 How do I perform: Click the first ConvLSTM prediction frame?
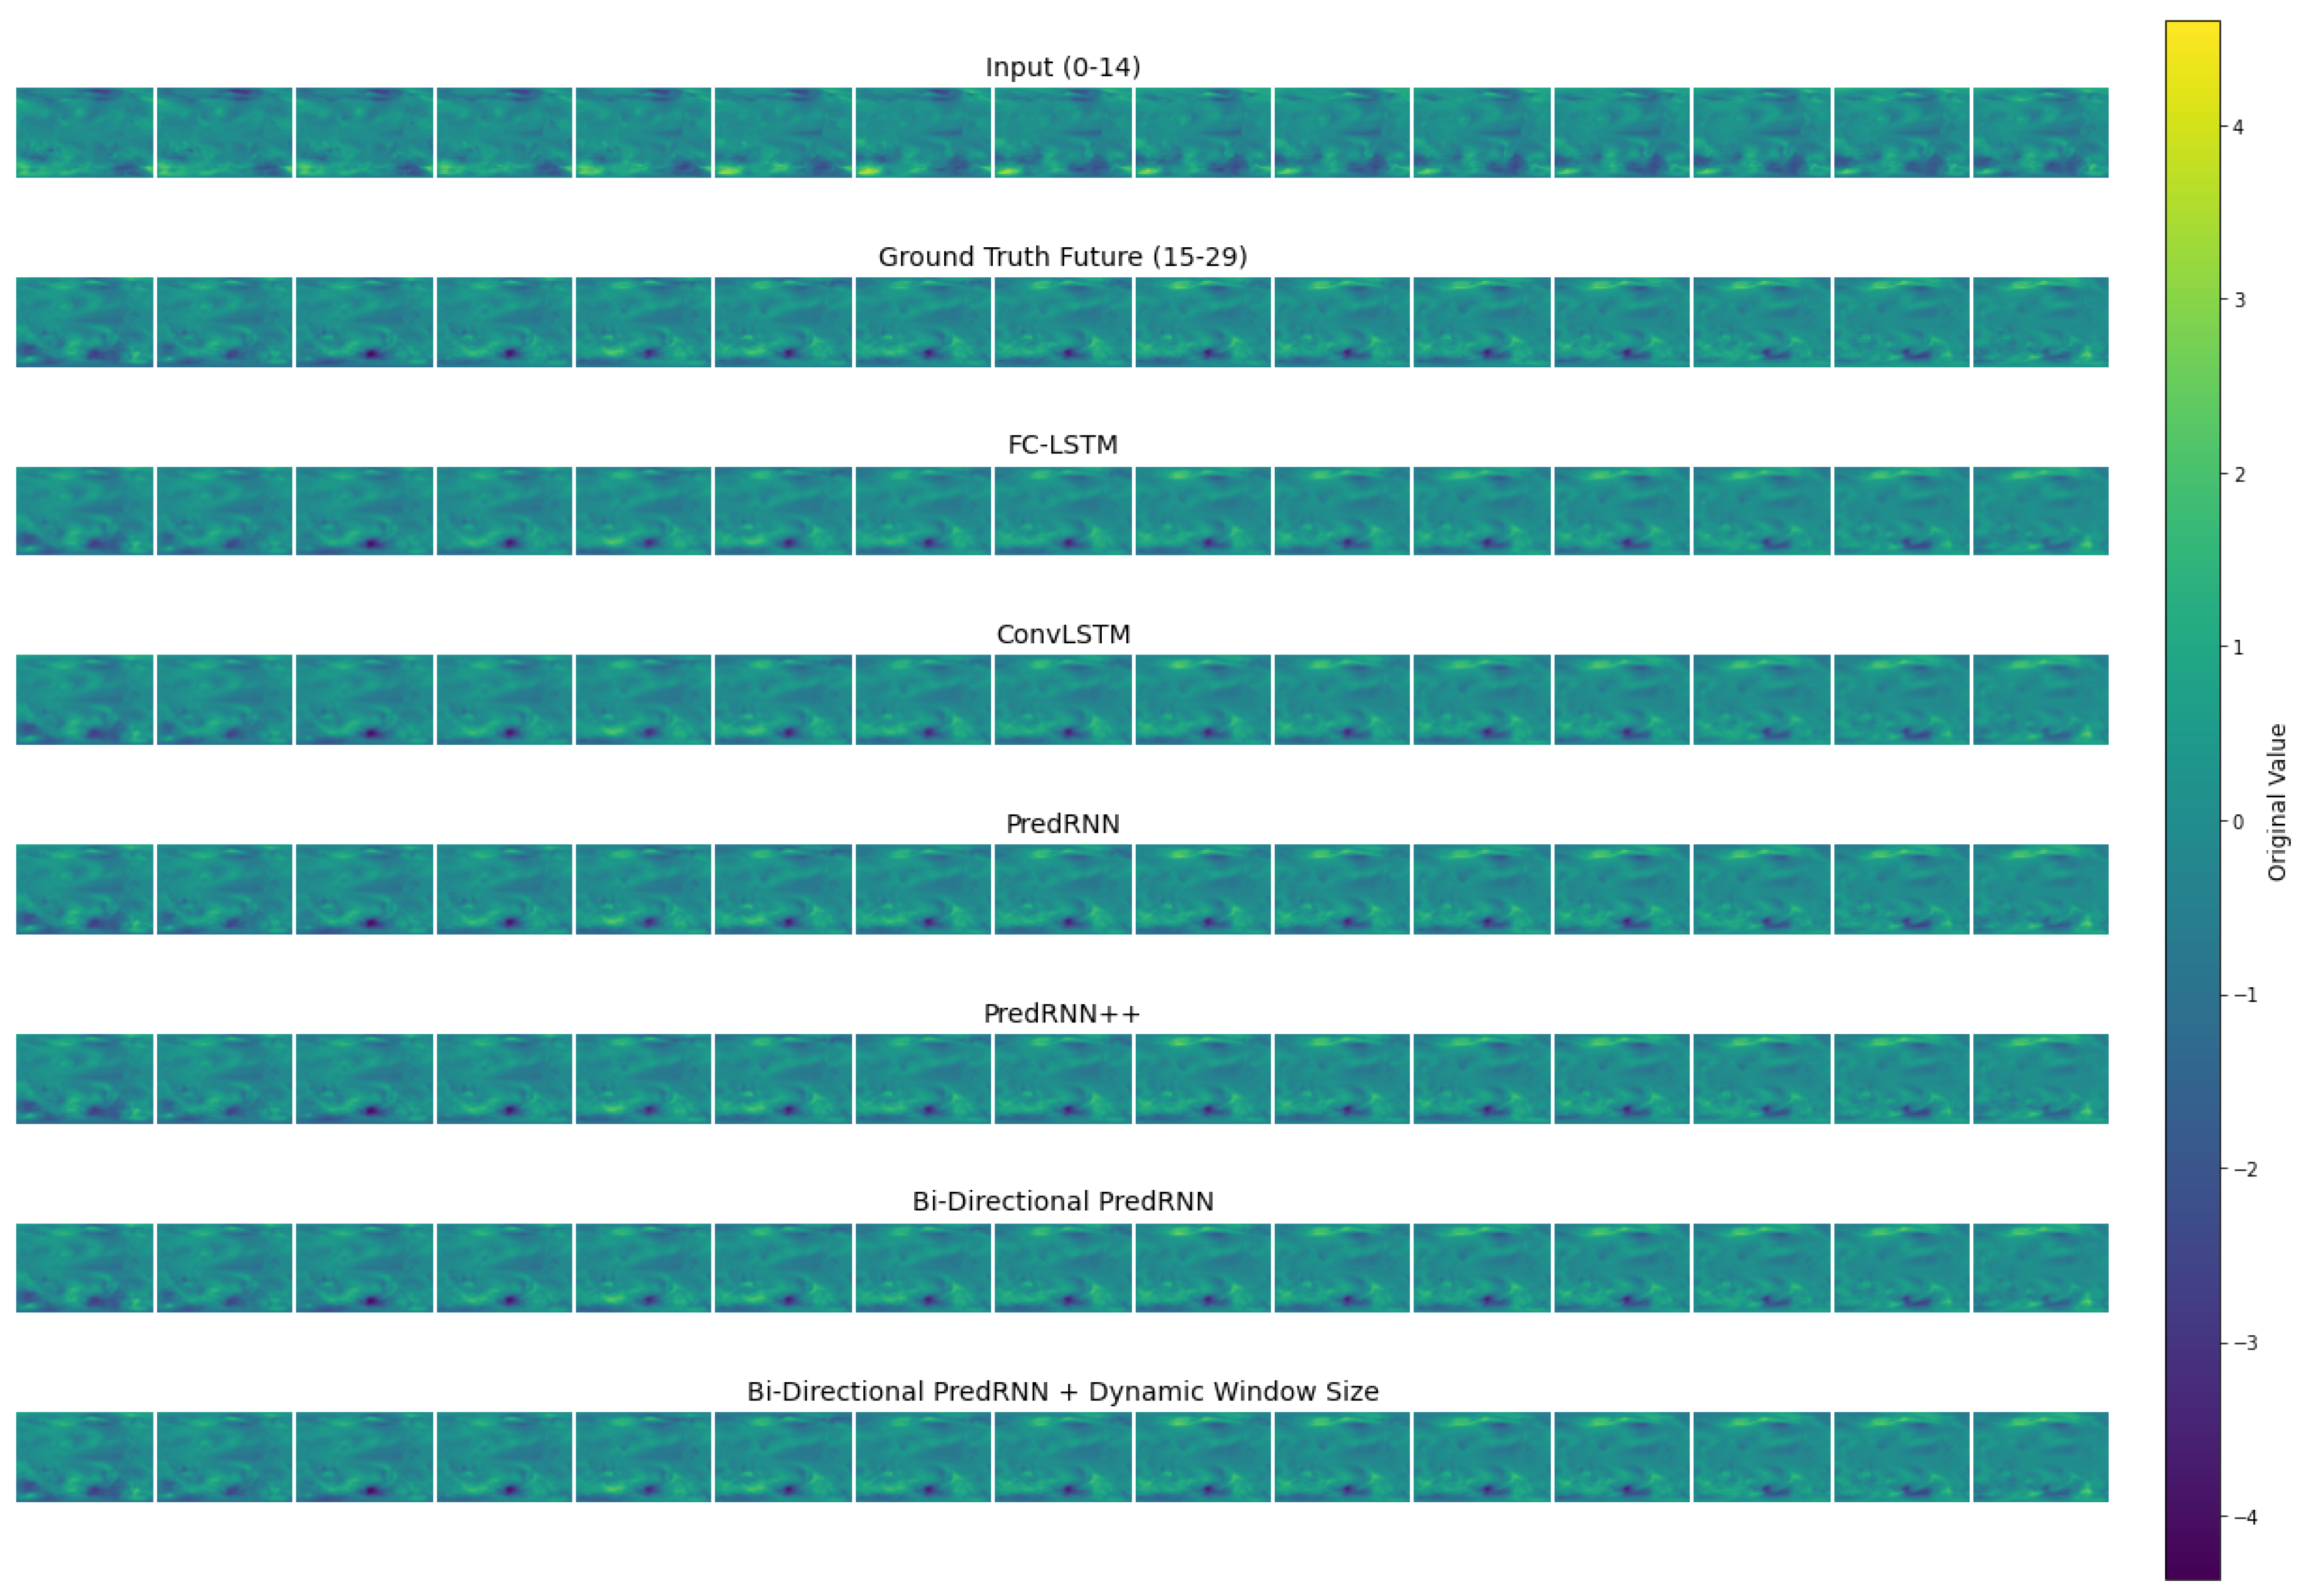click(x=84, y=700)
